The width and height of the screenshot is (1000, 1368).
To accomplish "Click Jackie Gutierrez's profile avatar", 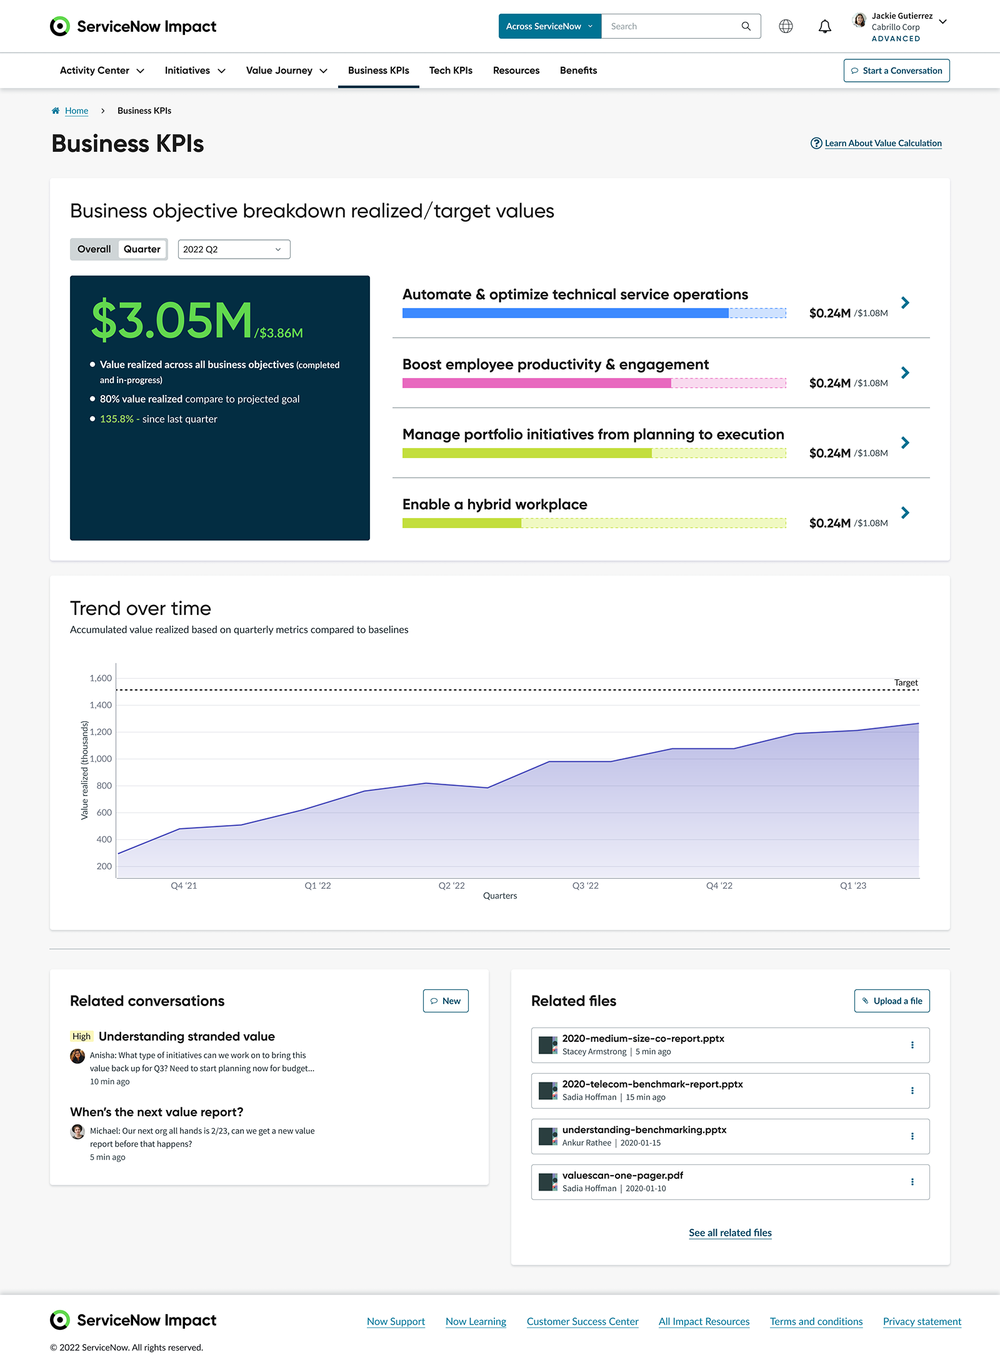I will pos(859,20).
